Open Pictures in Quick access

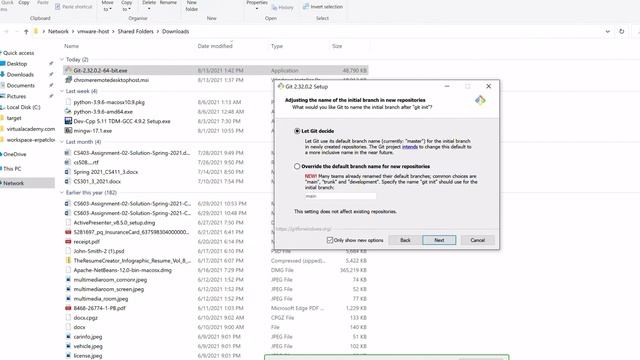[16, 96]
